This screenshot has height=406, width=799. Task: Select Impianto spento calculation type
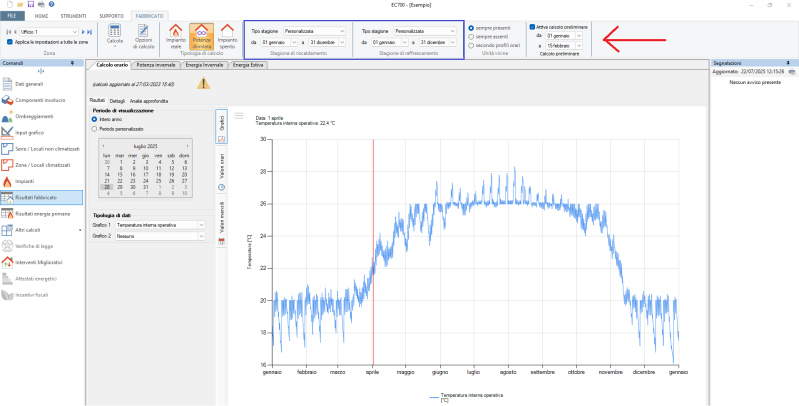point(226,39)
